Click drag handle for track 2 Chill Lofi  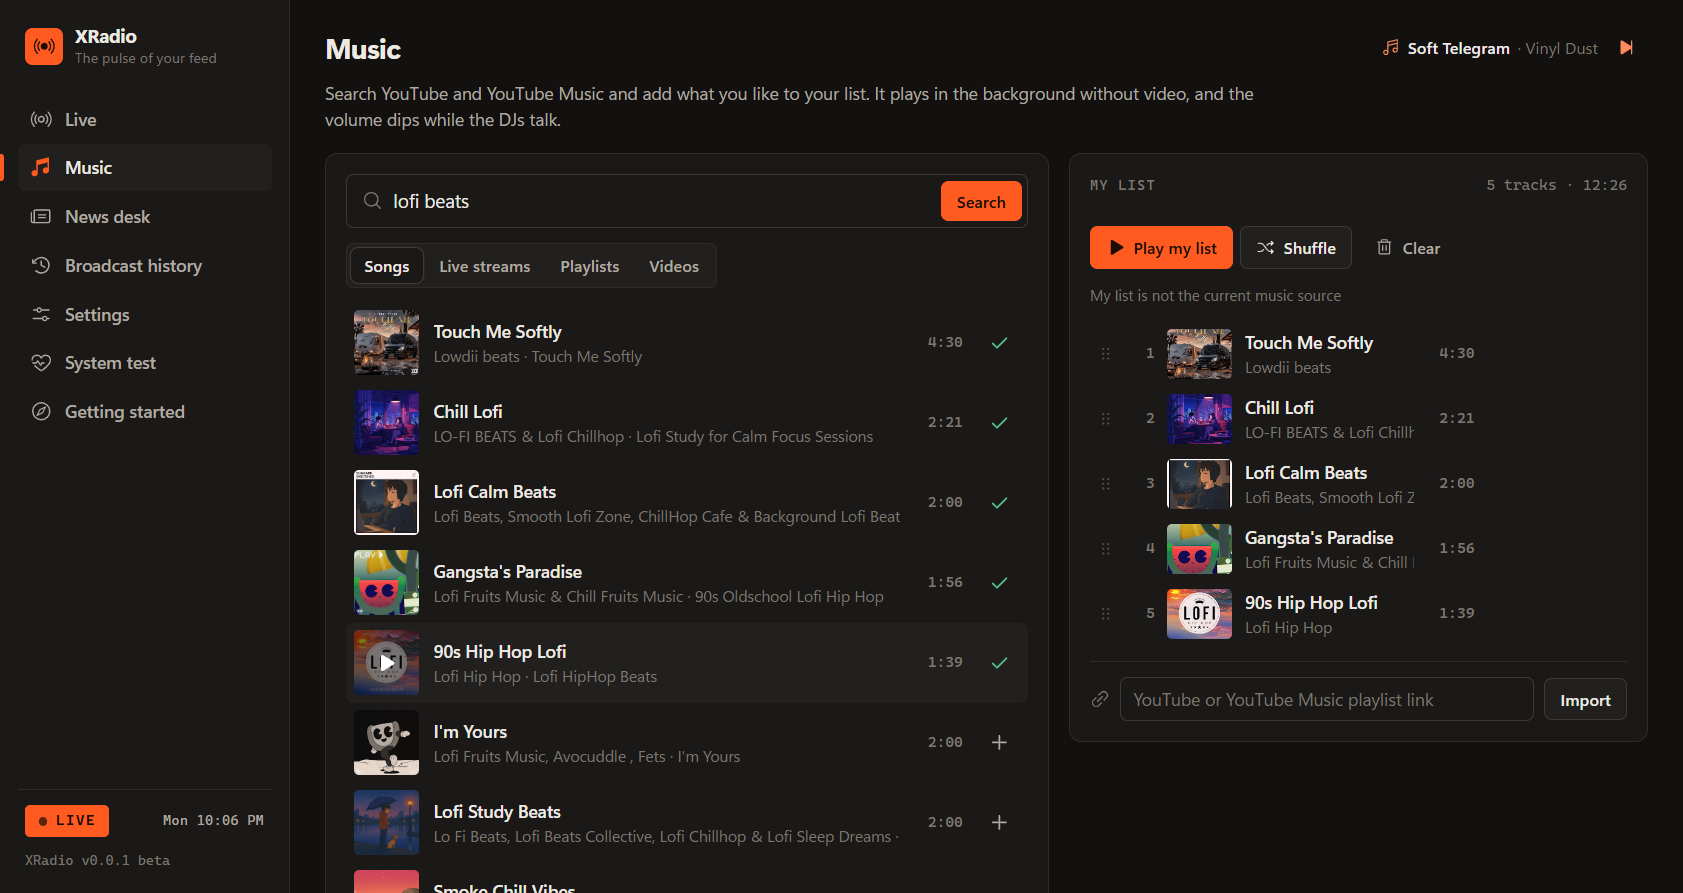coord(1106,419)
